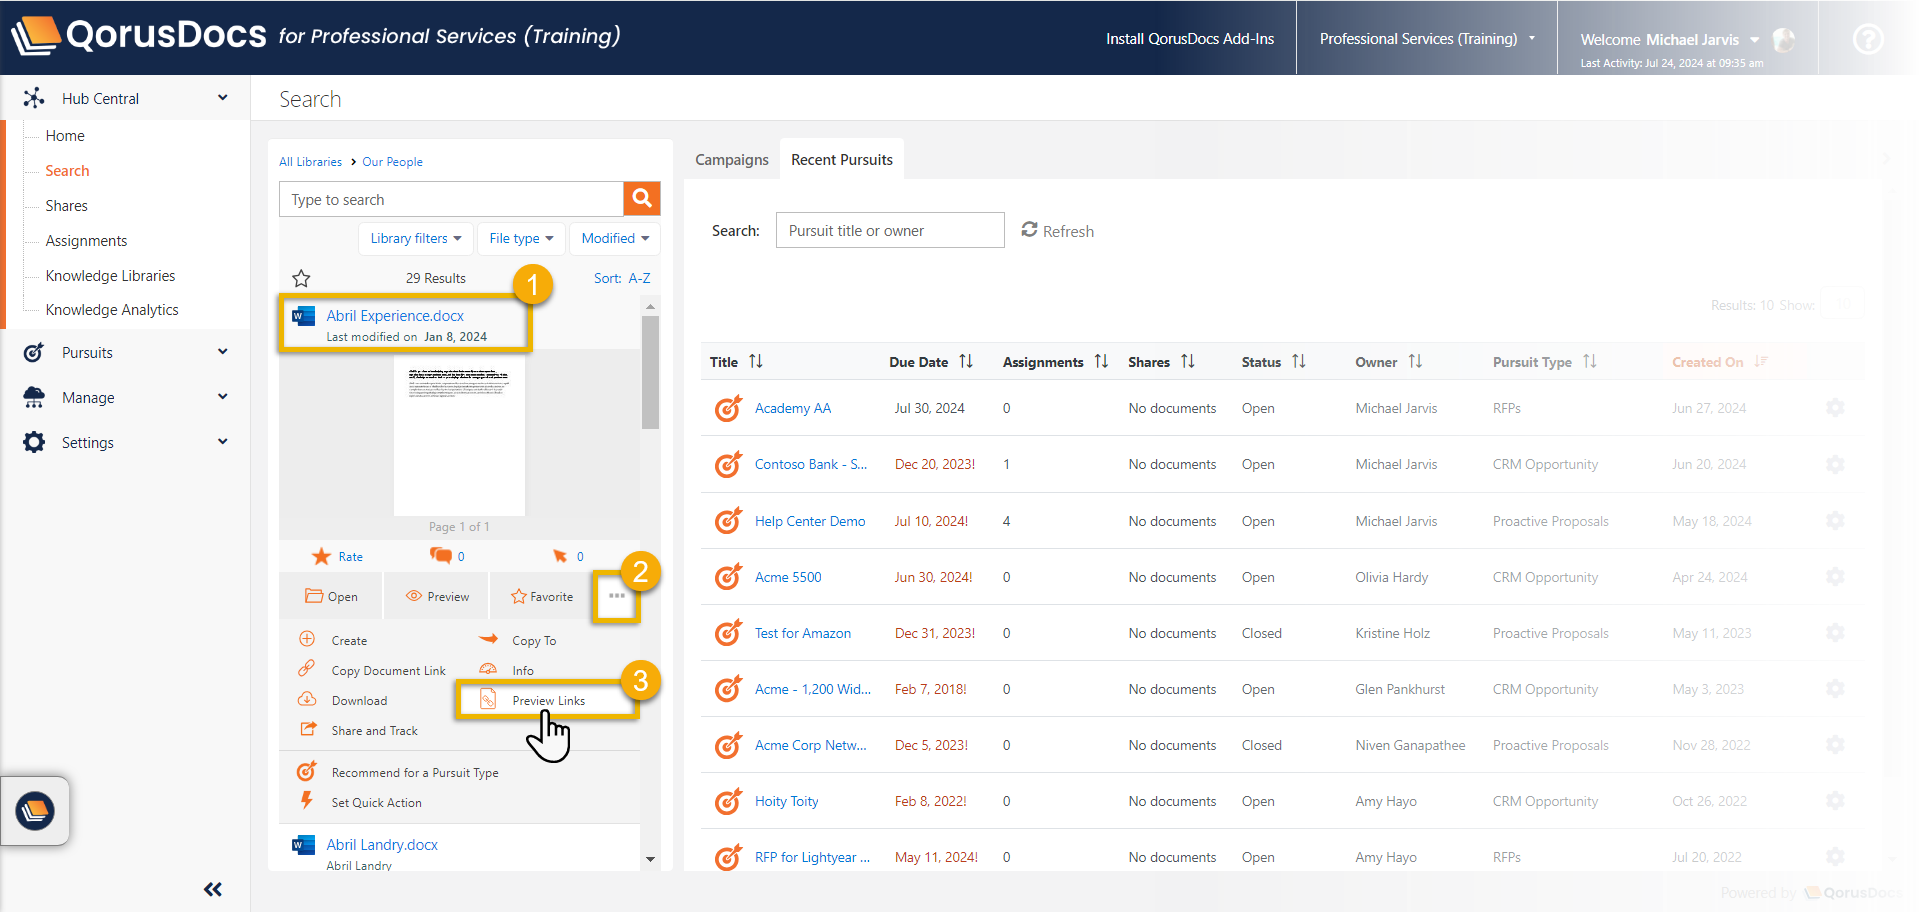Viewport: 1920px width, 912px height.
Task: Click the document page thumbnail preview
Action: tap(459, 435)
